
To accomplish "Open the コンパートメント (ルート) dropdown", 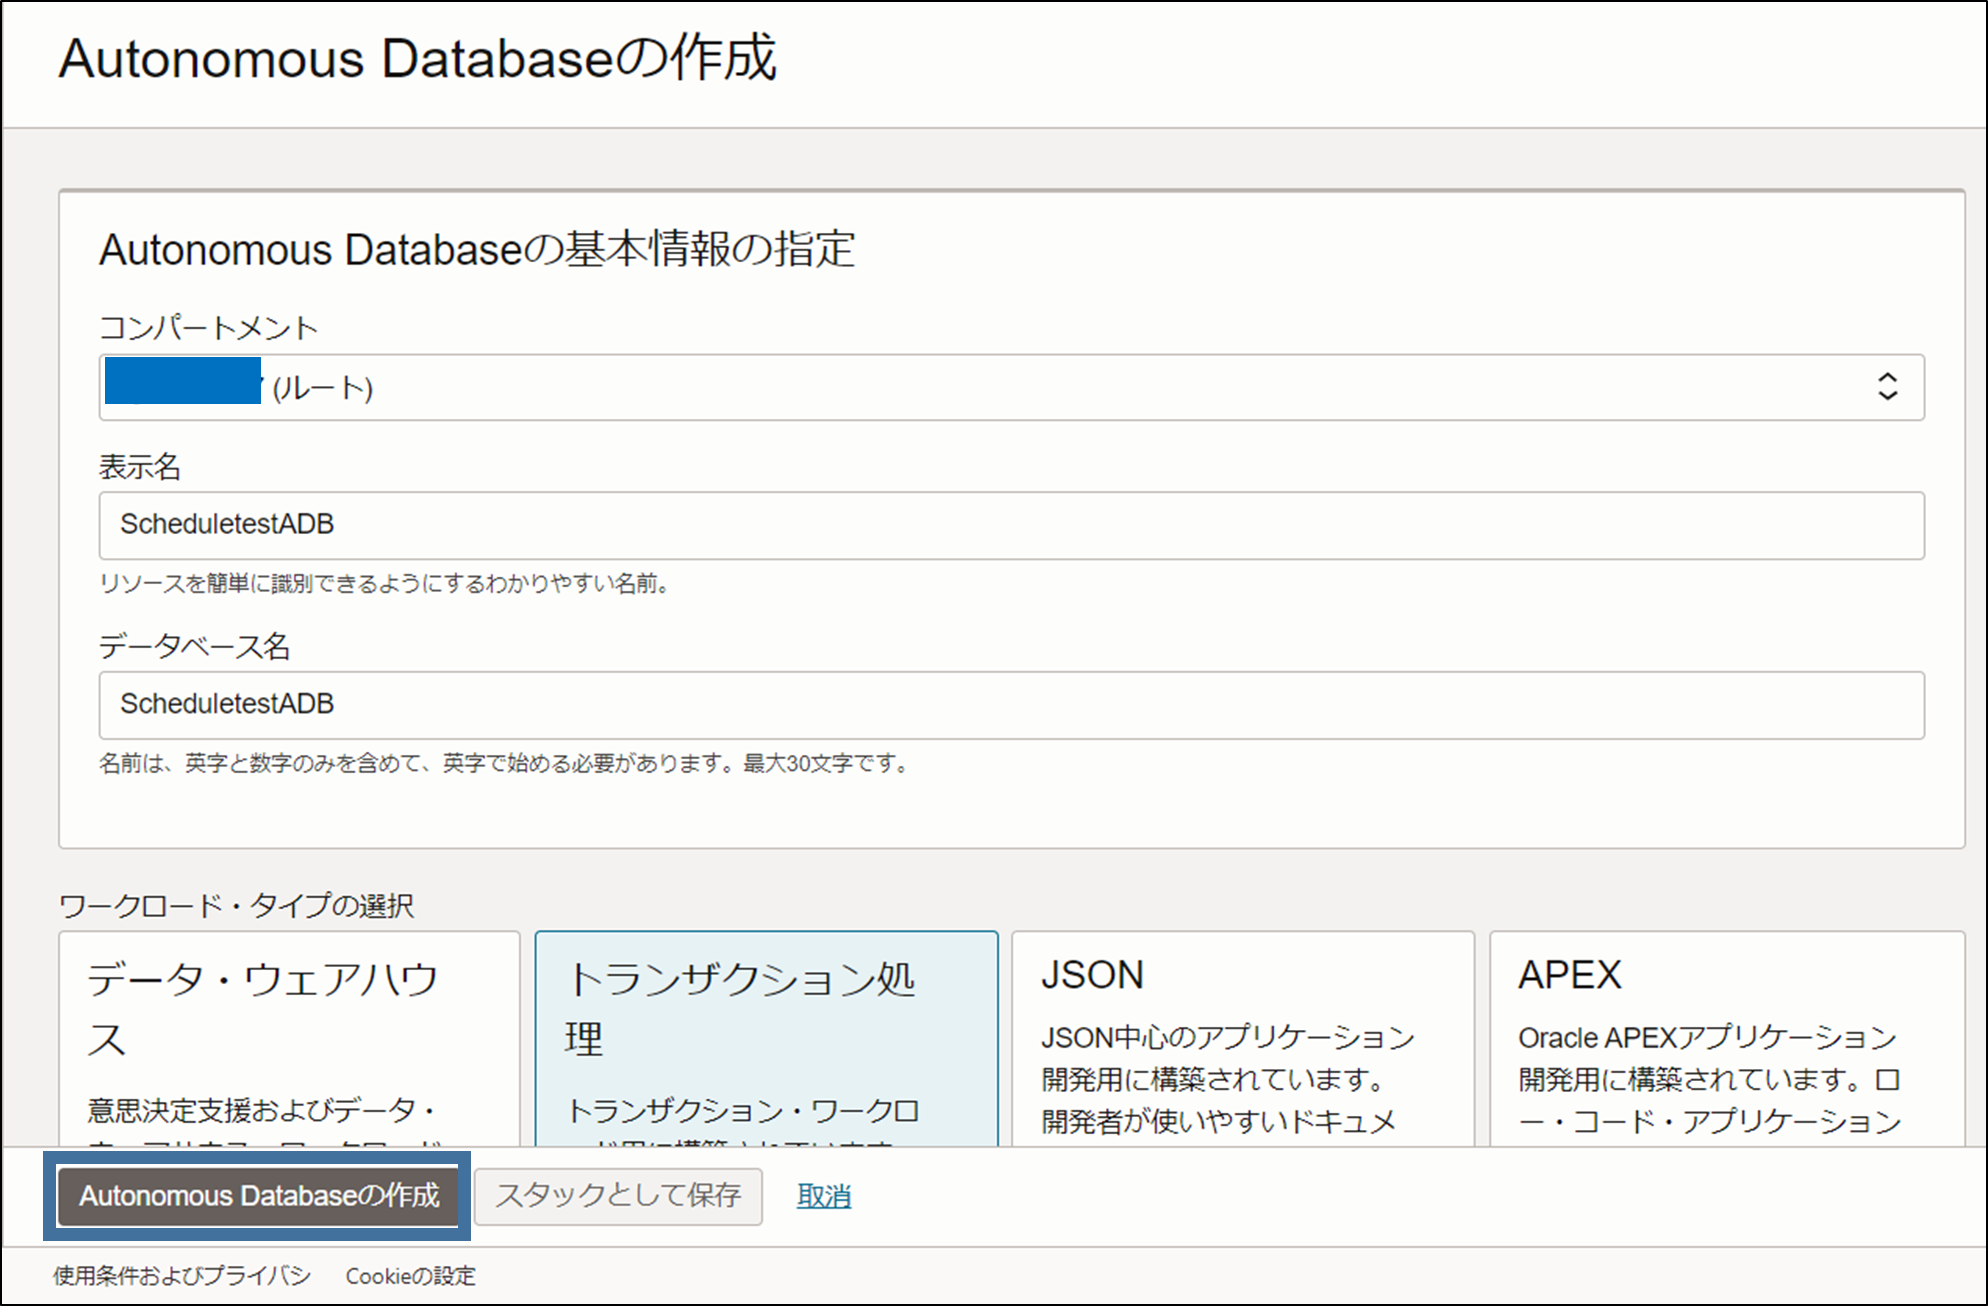I will point(1010,387).
